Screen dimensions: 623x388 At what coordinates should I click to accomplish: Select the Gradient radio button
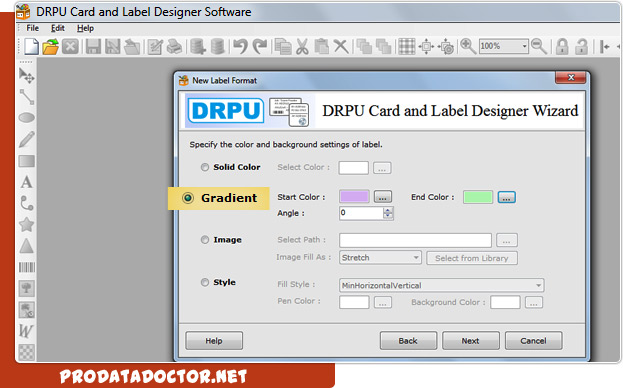point(188,198)
